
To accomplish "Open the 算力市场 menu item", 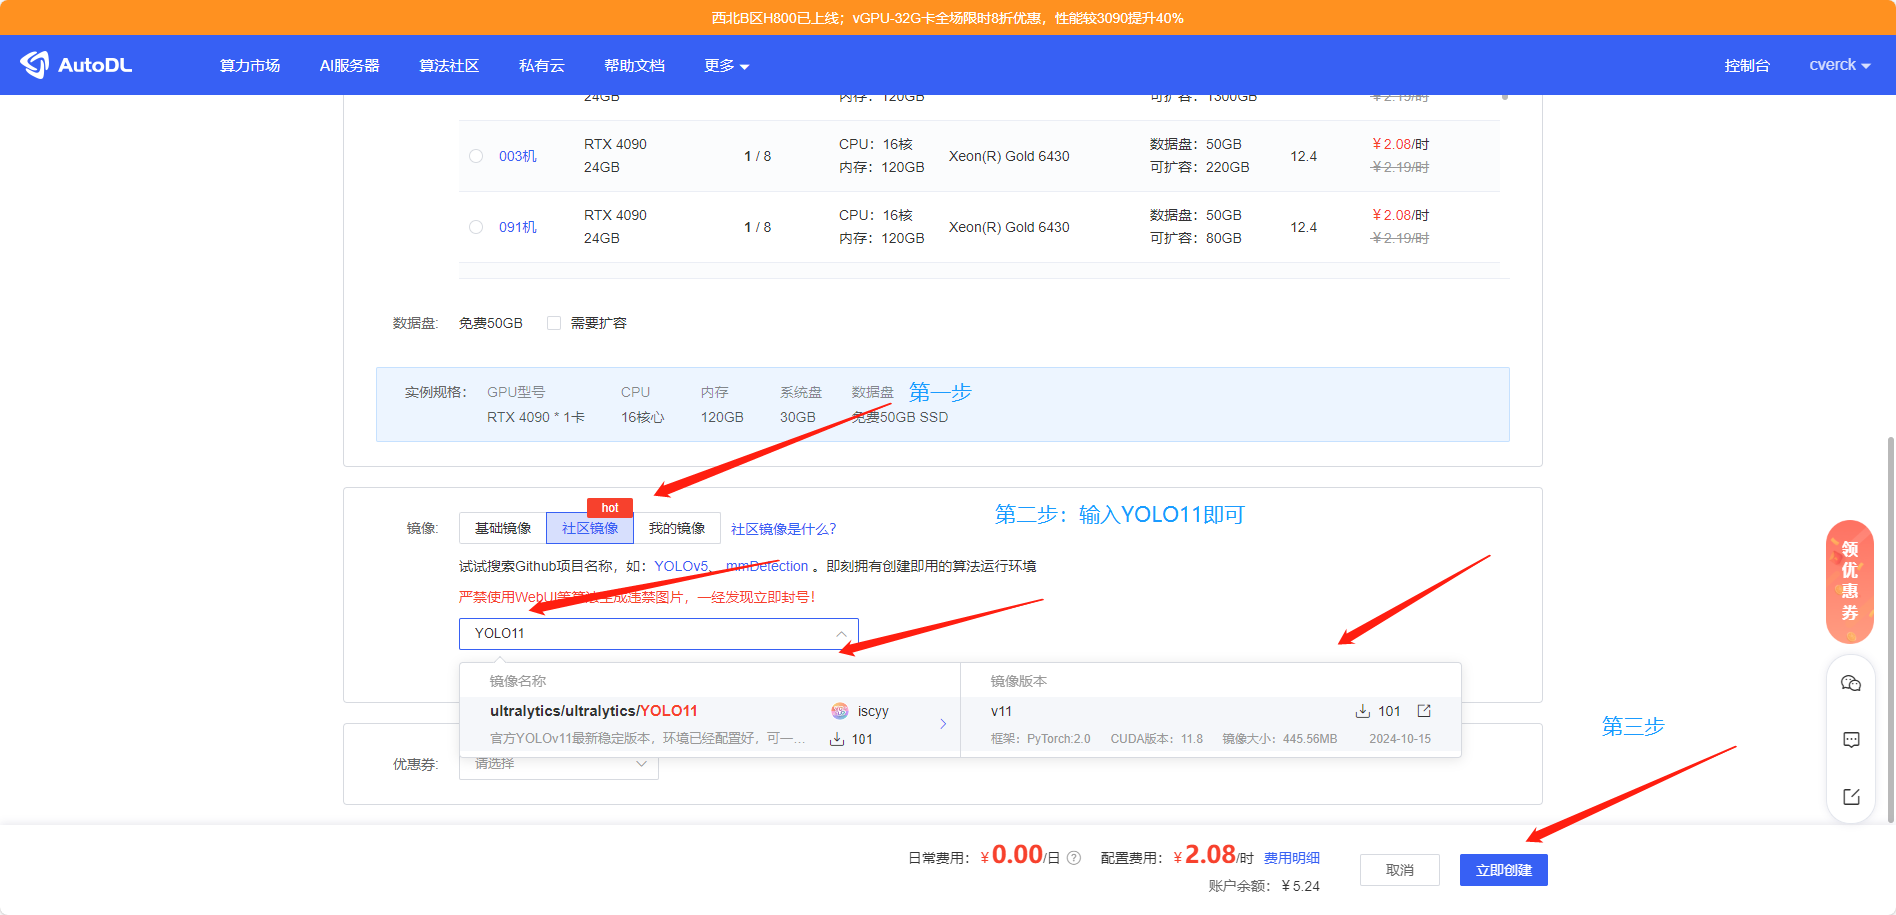I will [250, 65].
